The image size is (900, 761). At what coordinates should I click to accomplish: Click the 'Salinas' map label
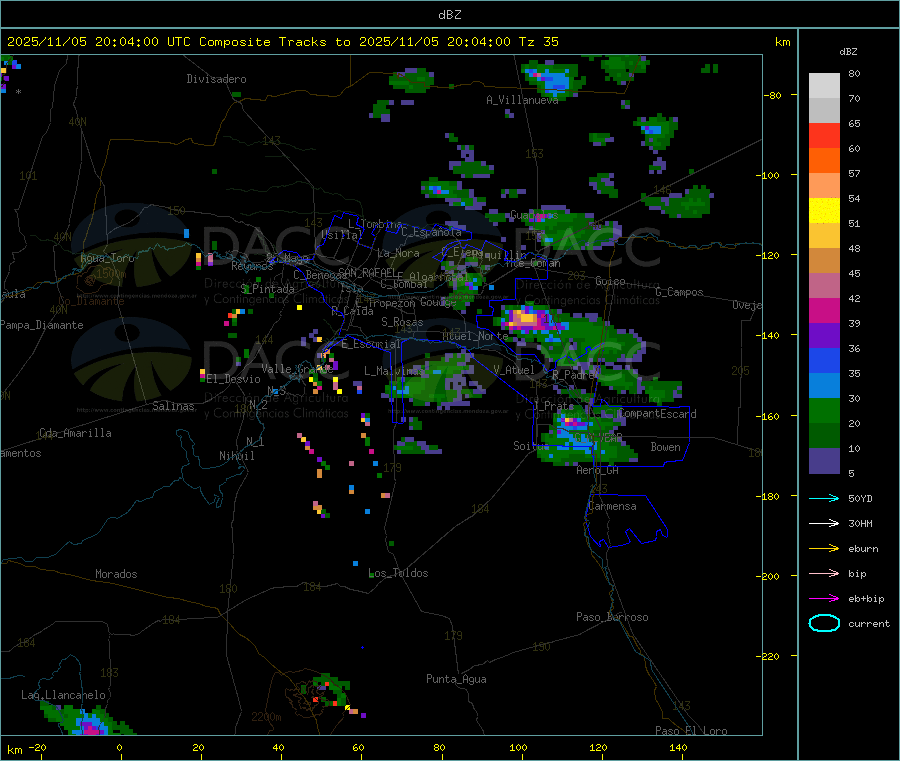(173, 406)
